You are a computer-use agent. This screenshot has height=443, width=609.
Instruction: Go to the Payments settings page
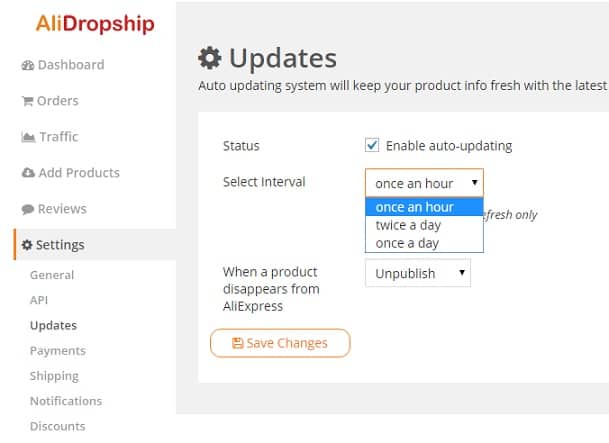coord(58,351)
